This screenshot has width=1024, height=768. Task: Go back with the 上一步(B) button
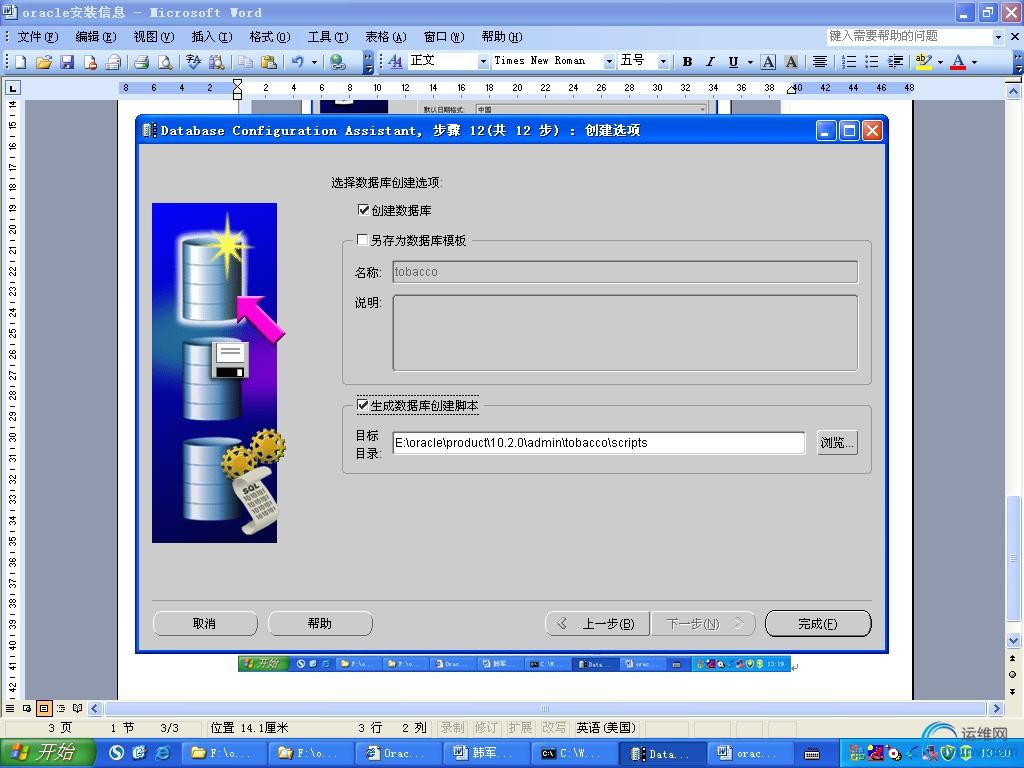coord(598,623)
